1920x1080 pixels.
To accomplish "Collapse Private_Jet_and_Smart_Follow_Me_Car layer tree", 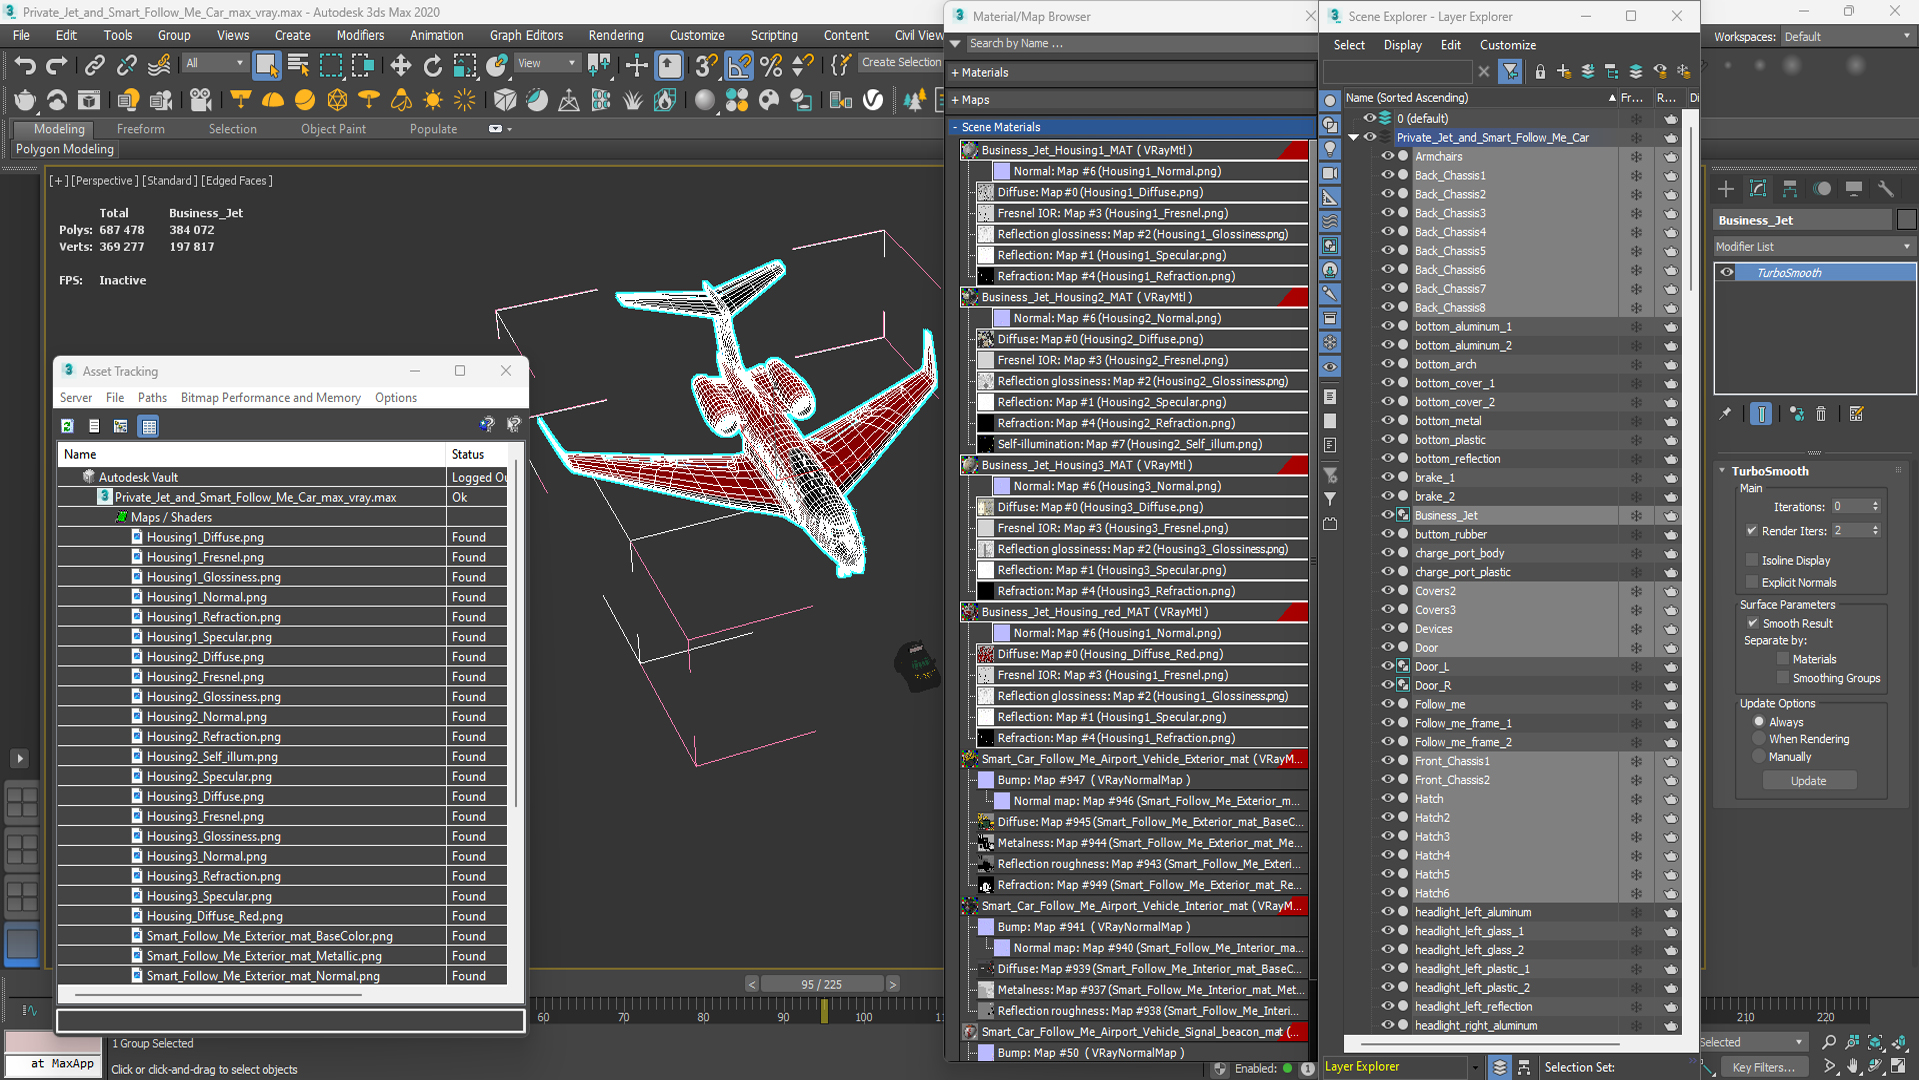I will click(1354, 137).
